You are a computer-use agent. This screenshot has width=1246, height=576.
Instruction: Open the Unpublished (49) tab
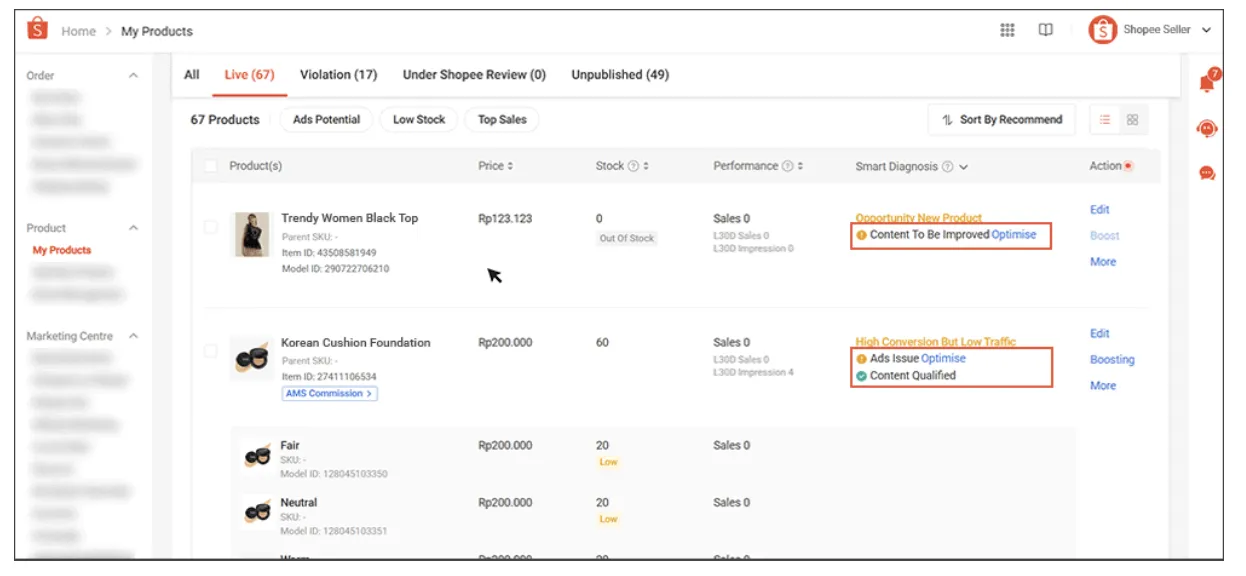point(620,75)
